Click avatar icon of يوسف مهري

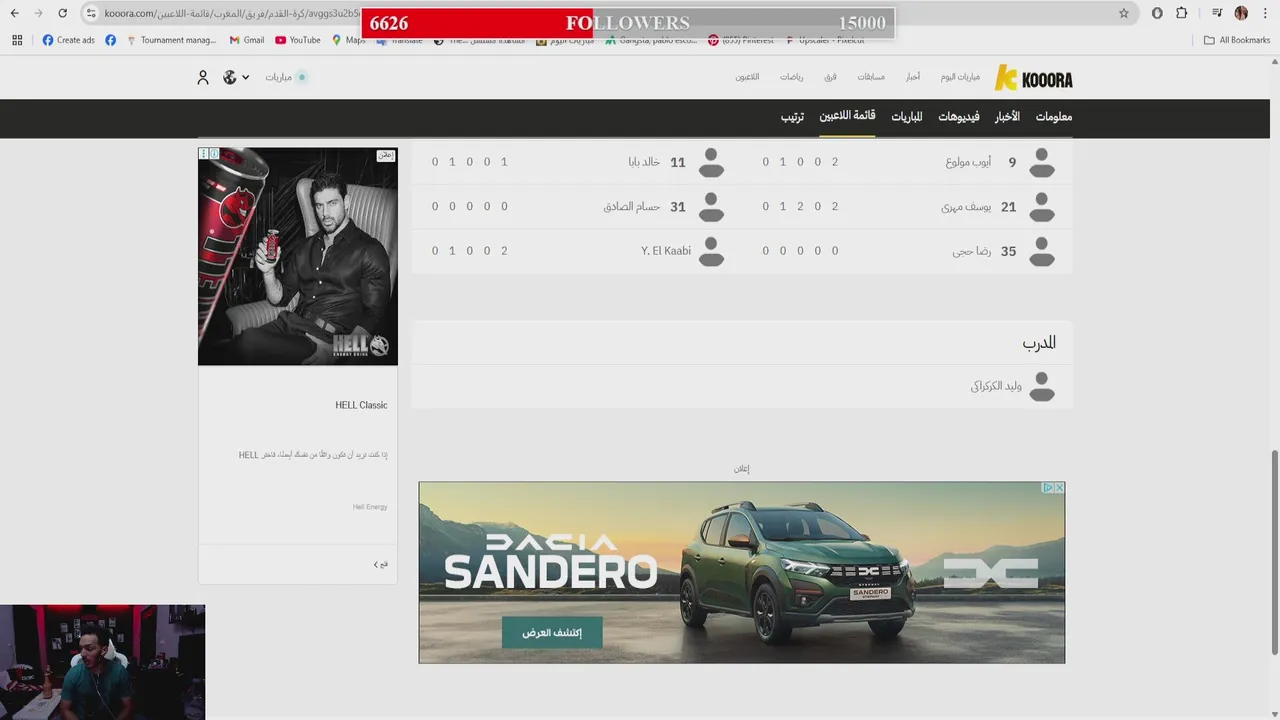coord(1042,207)
